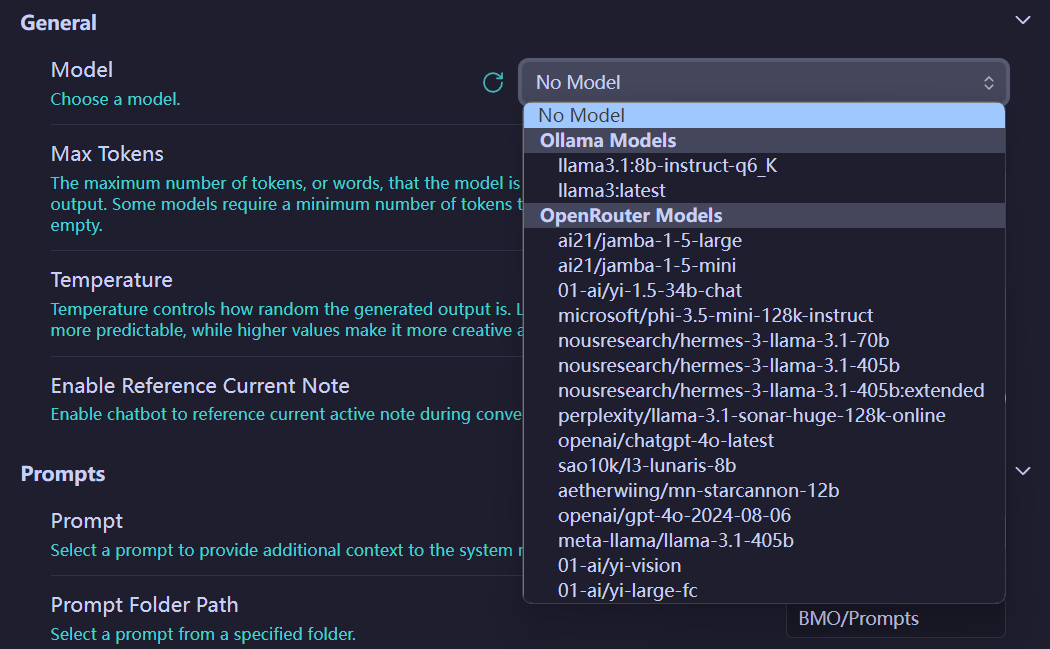Choose openai/chatgpt-4o-latest model
The image size is (1050, 649).
click(x=666, y=440)
